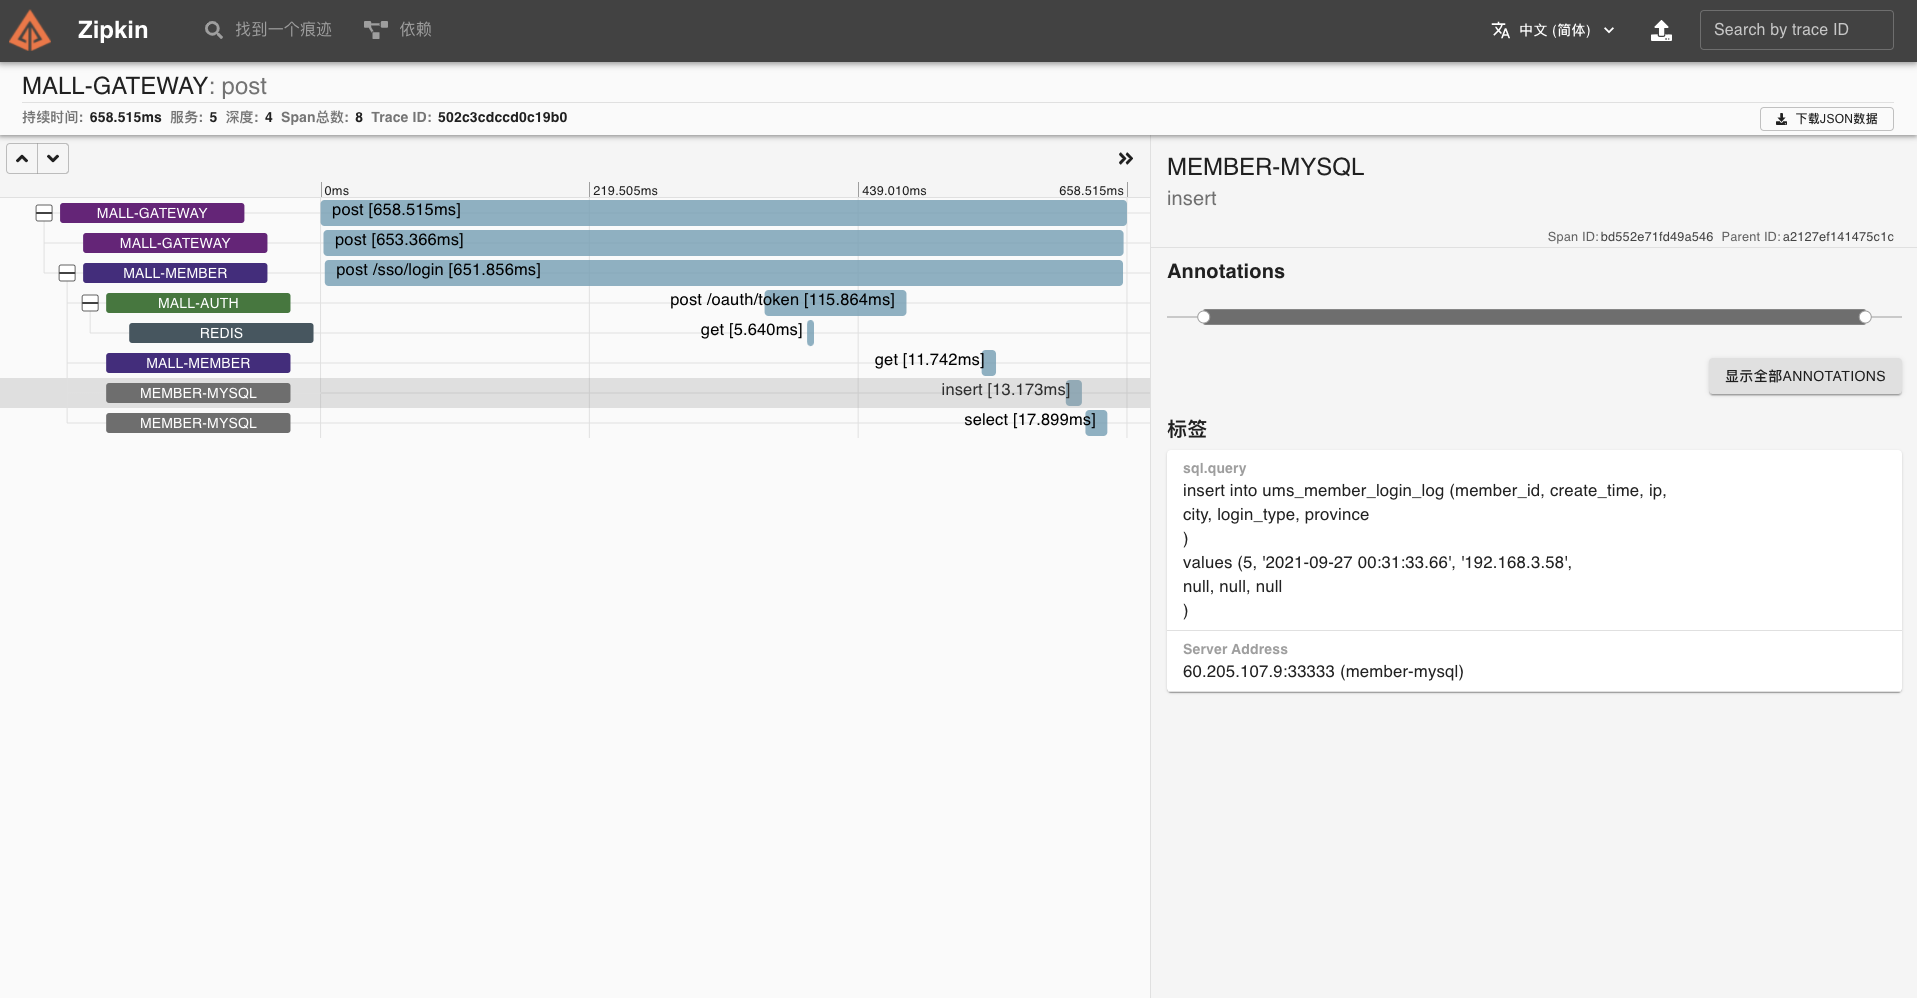
Task: Click the 439.010ms timeline tick label
Action: point(894,191)
